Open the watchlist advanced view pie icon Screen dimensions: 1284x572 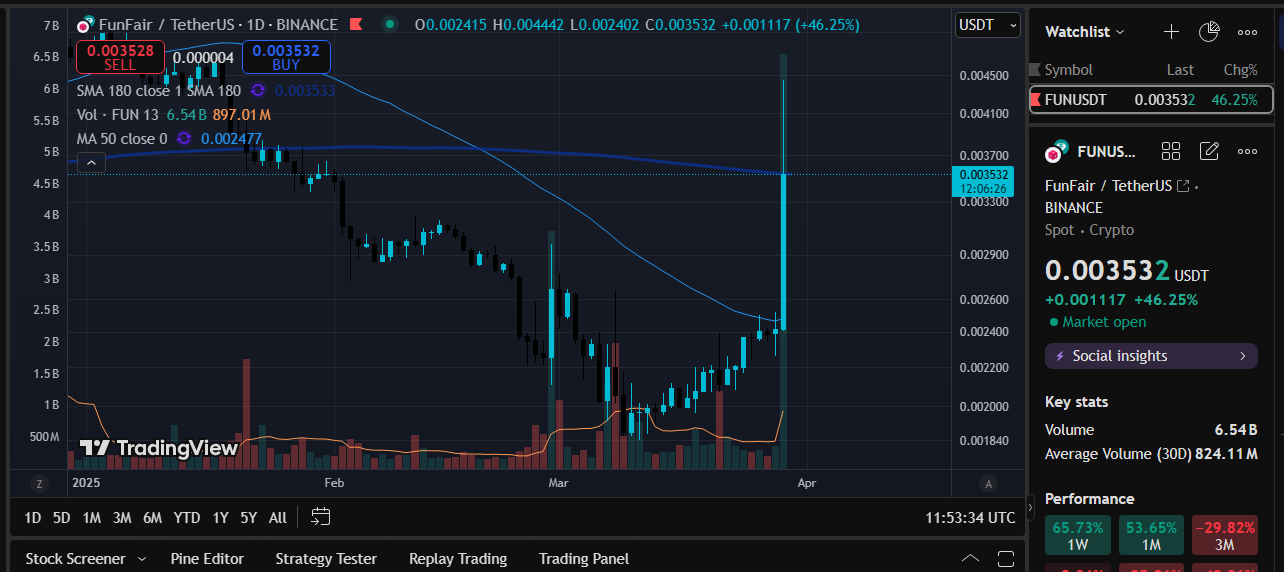click(x=1209, y=32)
